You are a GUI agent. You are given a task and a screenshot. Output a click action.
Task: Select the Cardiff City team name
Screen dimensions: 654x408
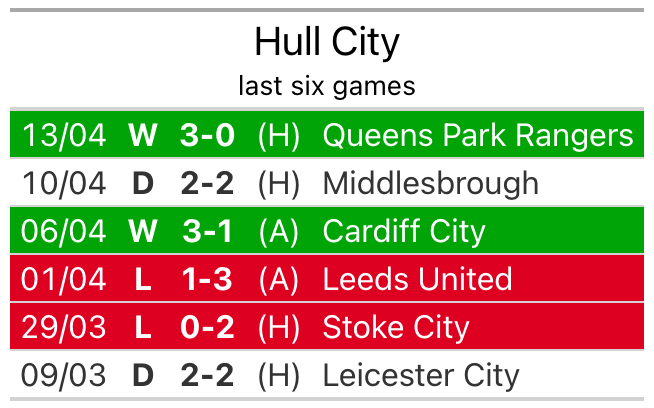[x=404, y=232]
